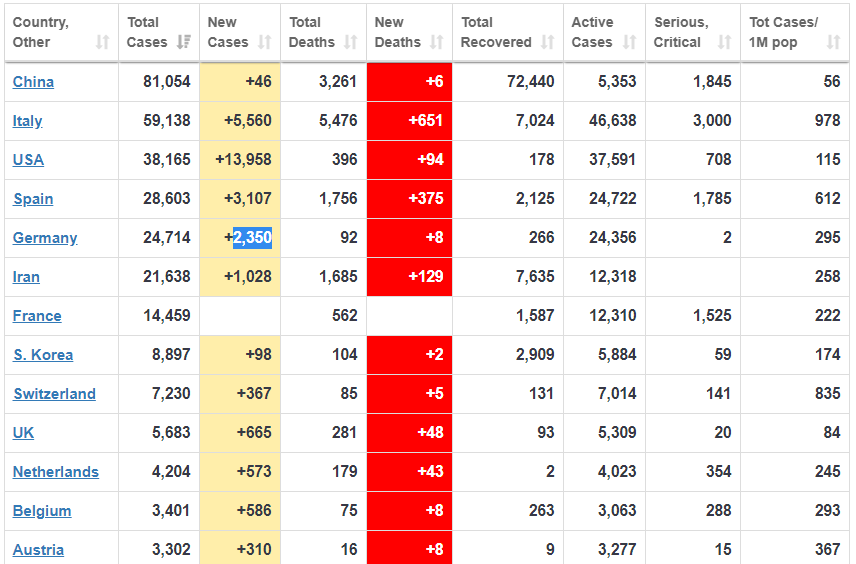Image resolution: width=856 pixels, height=564 pixels.
Task: Open the Italy country link
Action: point(27,121)
